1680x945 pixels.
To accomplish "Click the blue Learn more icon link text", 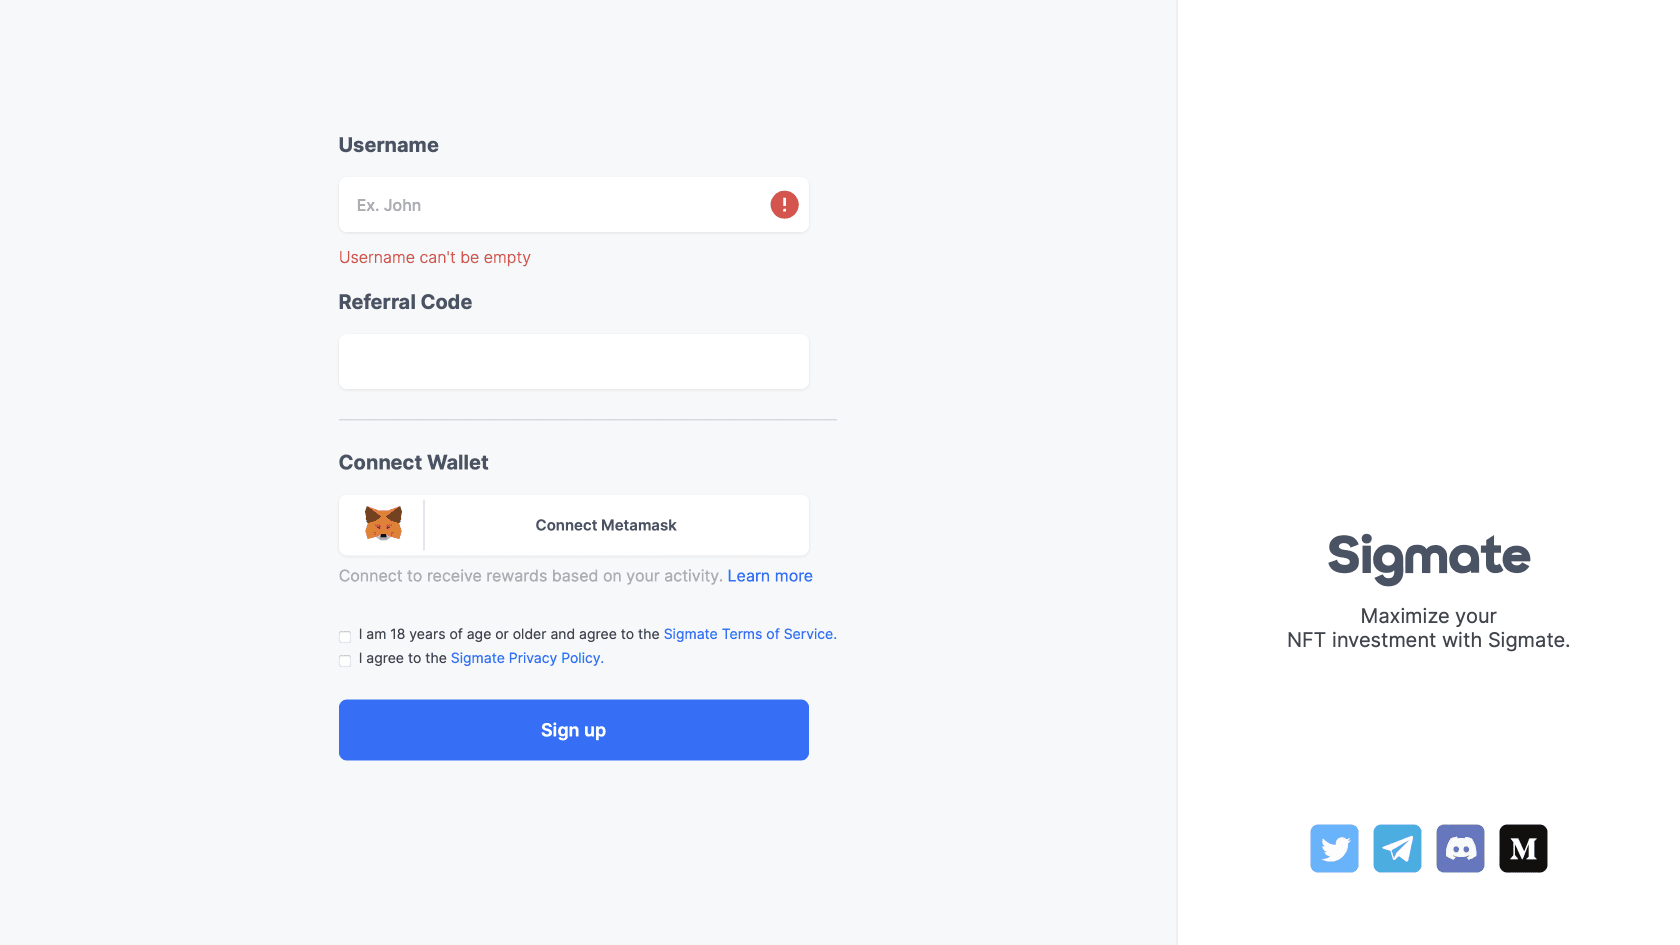I will 770,575.
